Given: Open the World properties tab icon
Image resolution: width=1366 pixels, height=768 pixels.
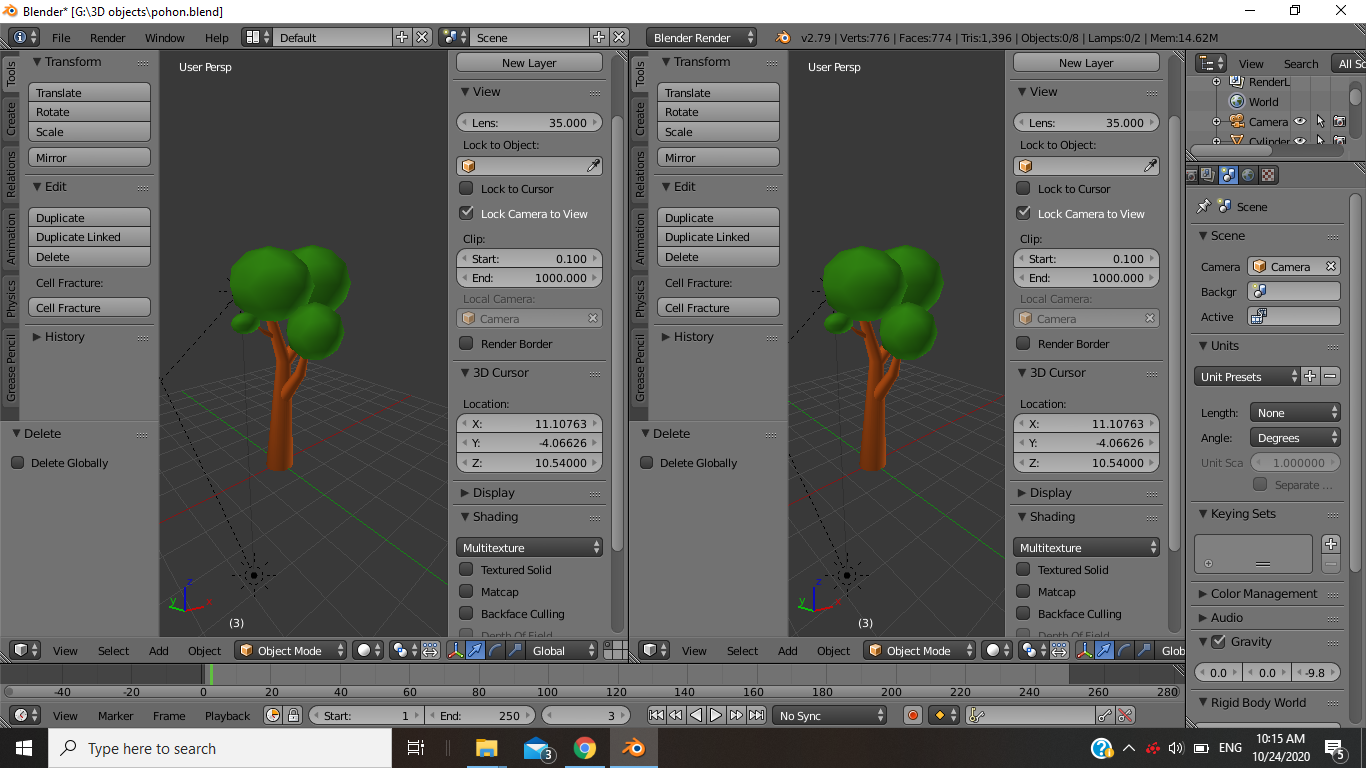Looking at the screenshot, I should click(x=1248, y=175).
